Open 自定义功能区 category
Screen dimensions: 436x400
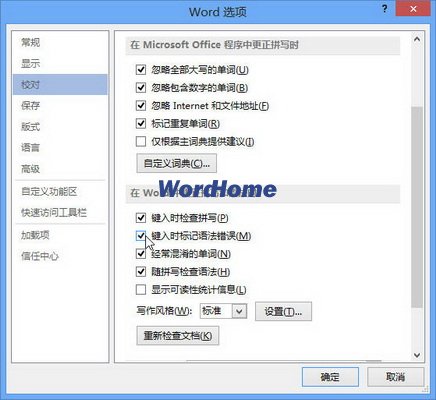coord(60,192)
